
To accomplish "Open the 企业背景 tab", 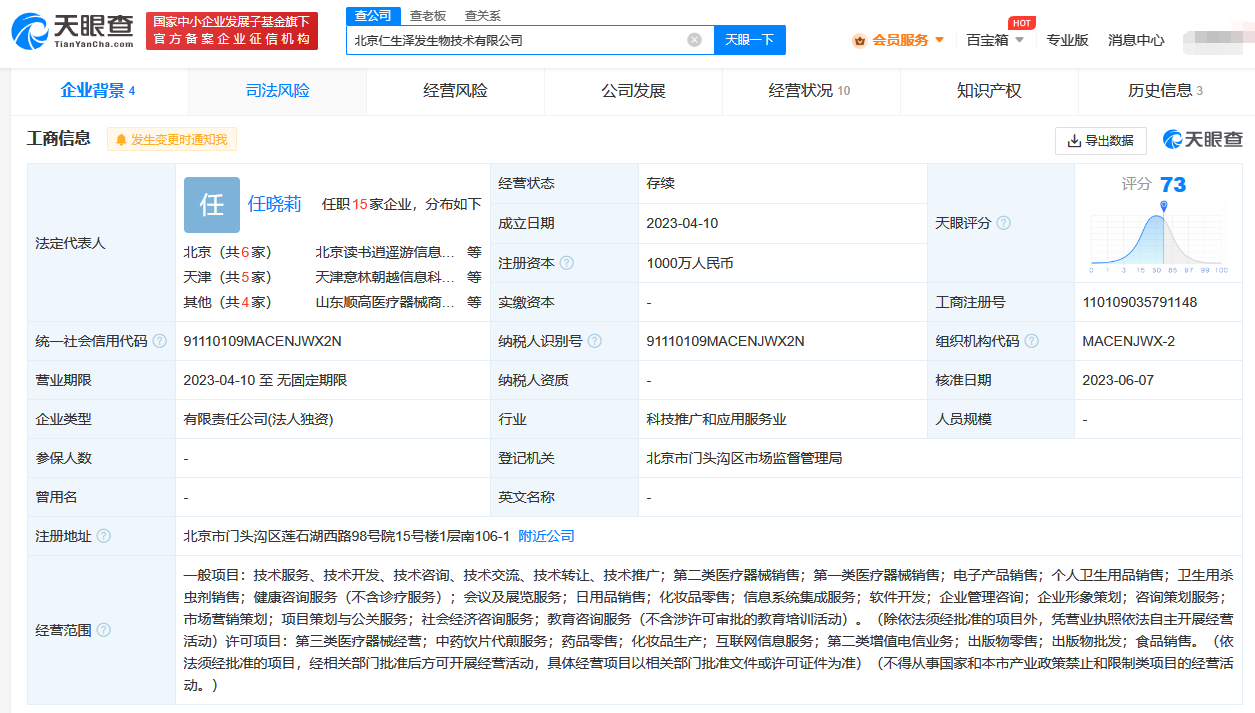I will click(x=98, y=91).
